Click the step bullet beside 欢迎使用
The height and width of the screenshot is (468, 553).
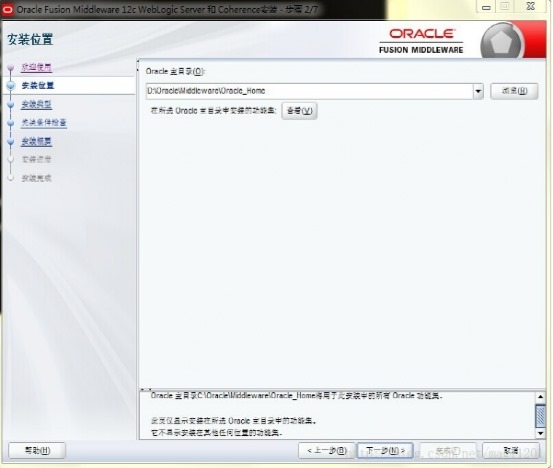coord(11,67)
